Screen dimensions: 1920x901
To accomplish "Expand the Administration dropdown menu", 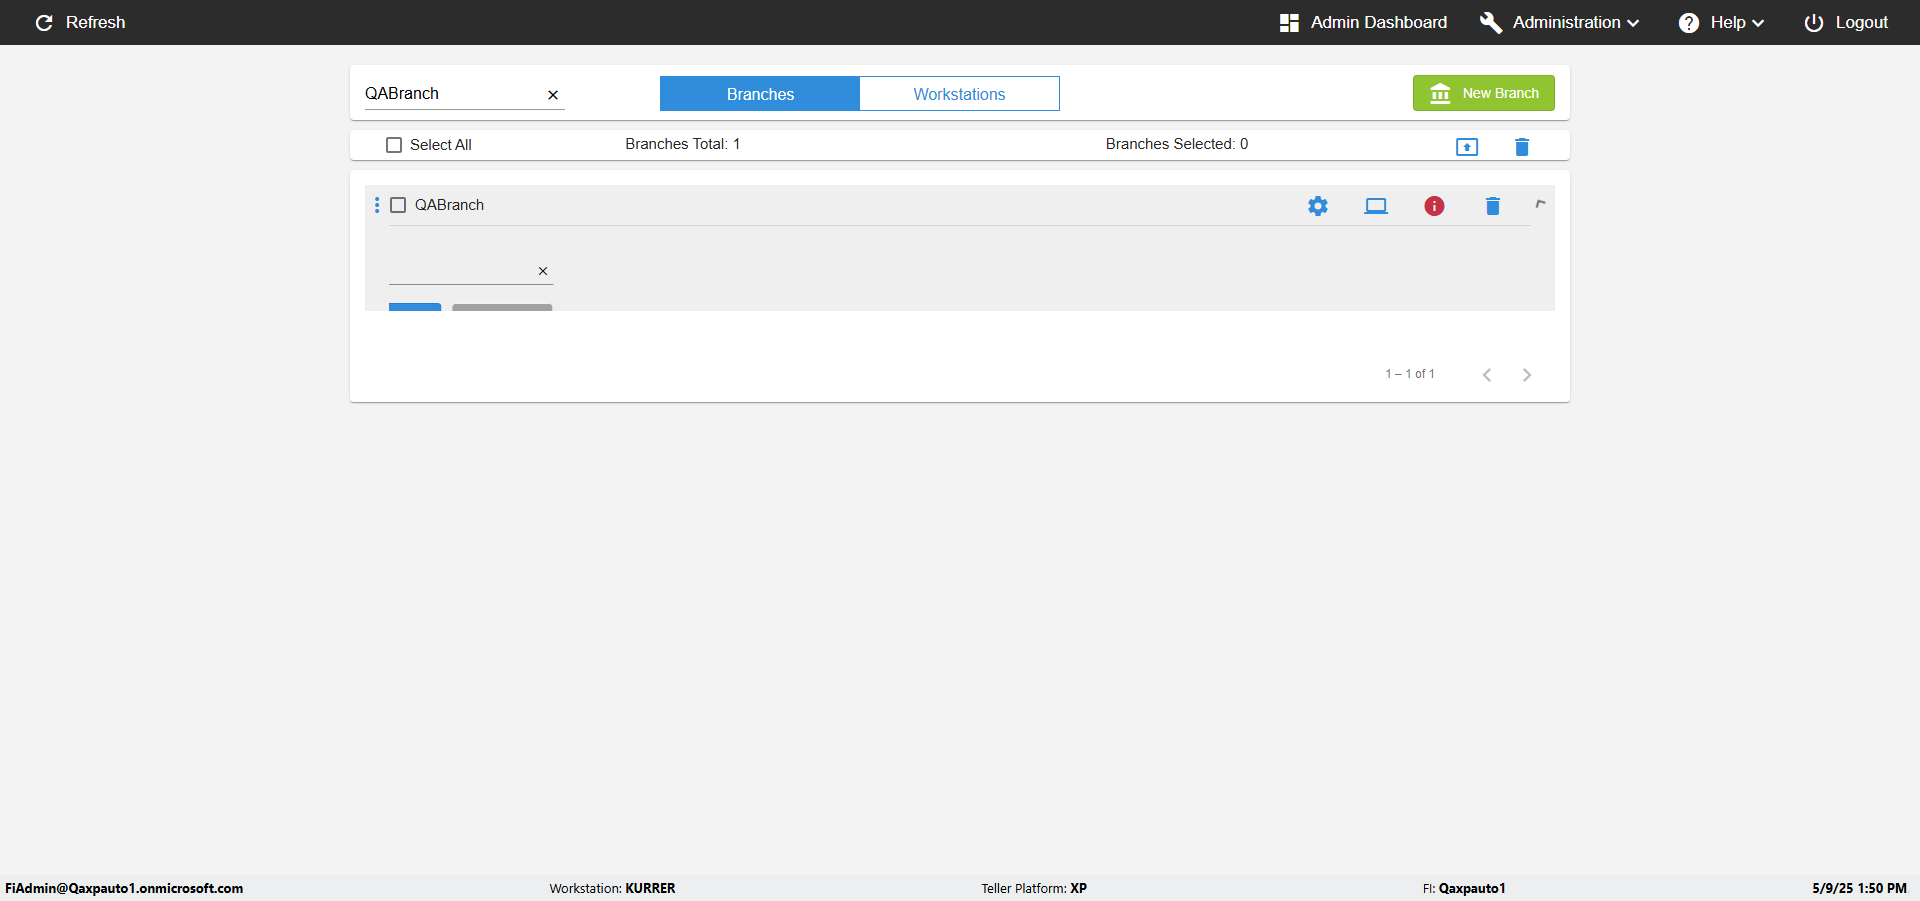I will pos(1633,23).
